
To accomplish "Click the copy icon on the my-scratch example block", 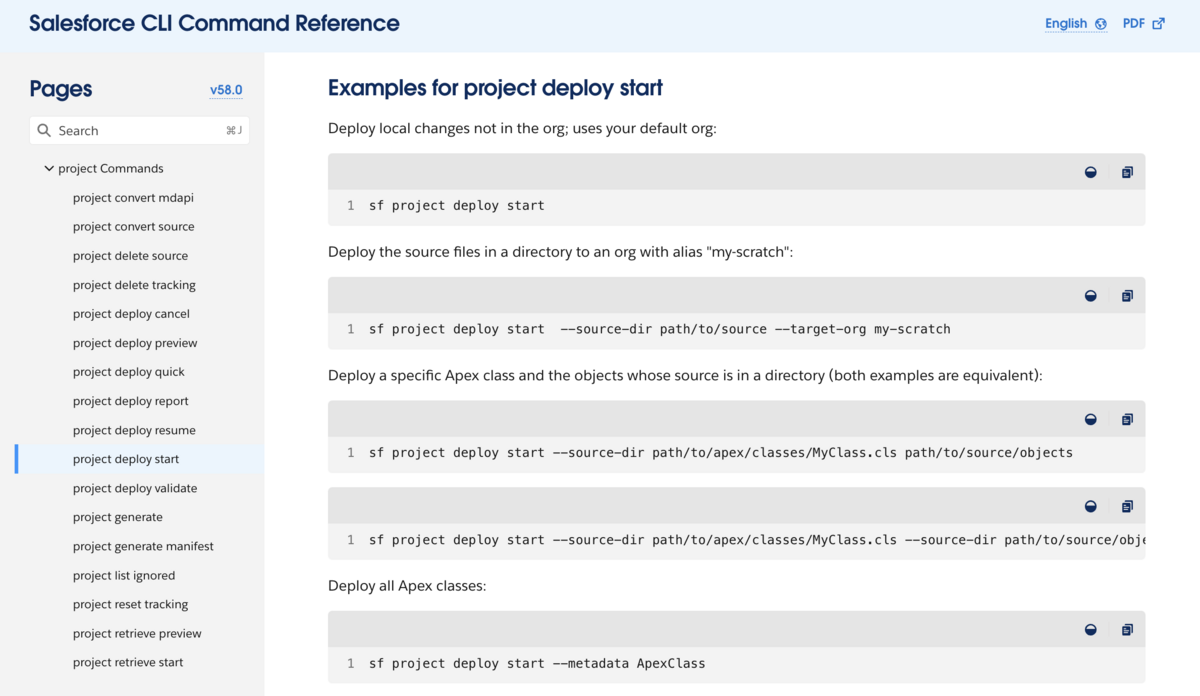I will coord(1127,295).
